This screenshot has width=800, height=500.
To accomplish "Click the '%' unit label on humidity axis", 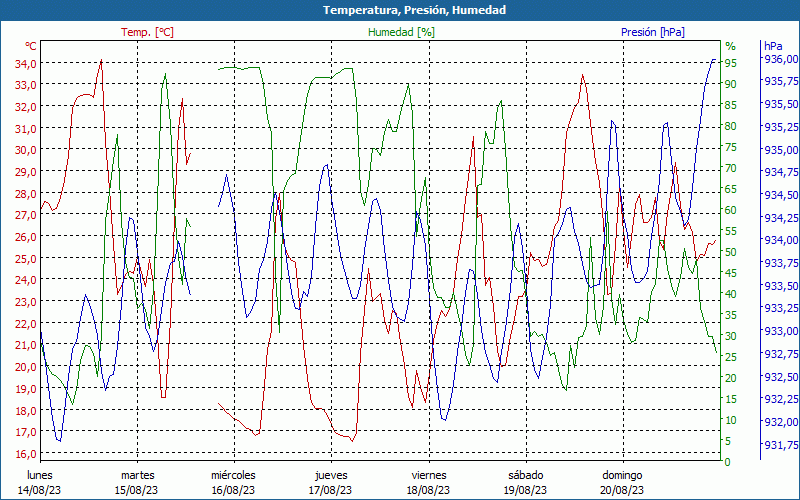I will pyautogui.click(x=731, y=46).
